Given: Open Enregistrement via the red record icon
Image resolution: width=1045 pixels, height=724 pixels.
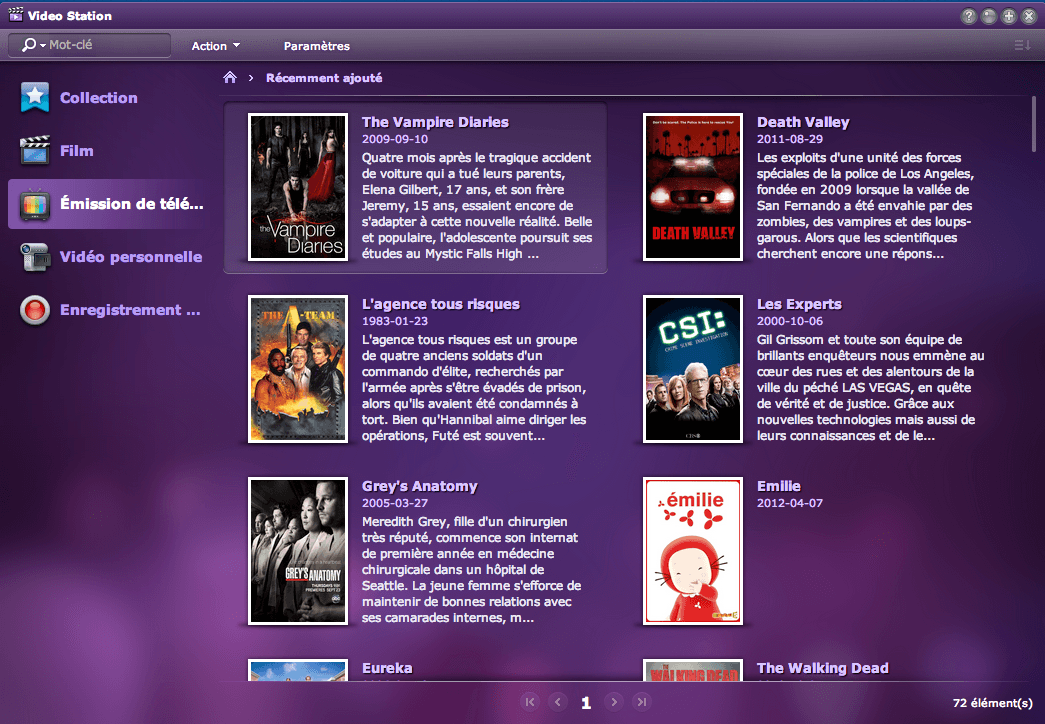Looking at the screenshot, I should point(35,310).
